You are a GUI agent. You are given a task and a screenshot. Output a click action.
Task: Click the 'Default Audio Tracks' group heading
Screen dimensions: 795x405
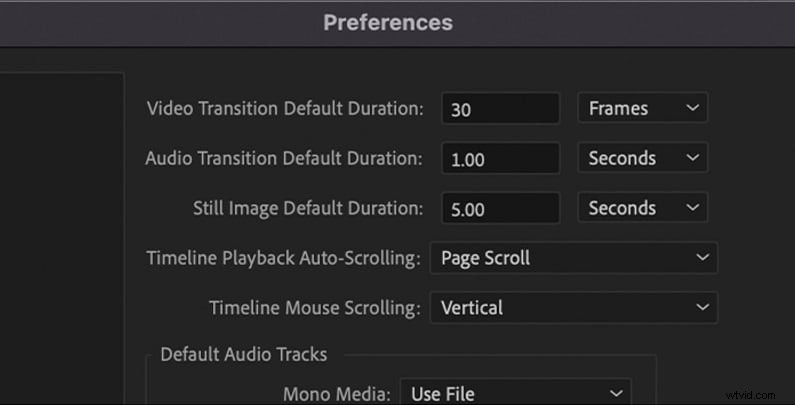tap(243, 354)
